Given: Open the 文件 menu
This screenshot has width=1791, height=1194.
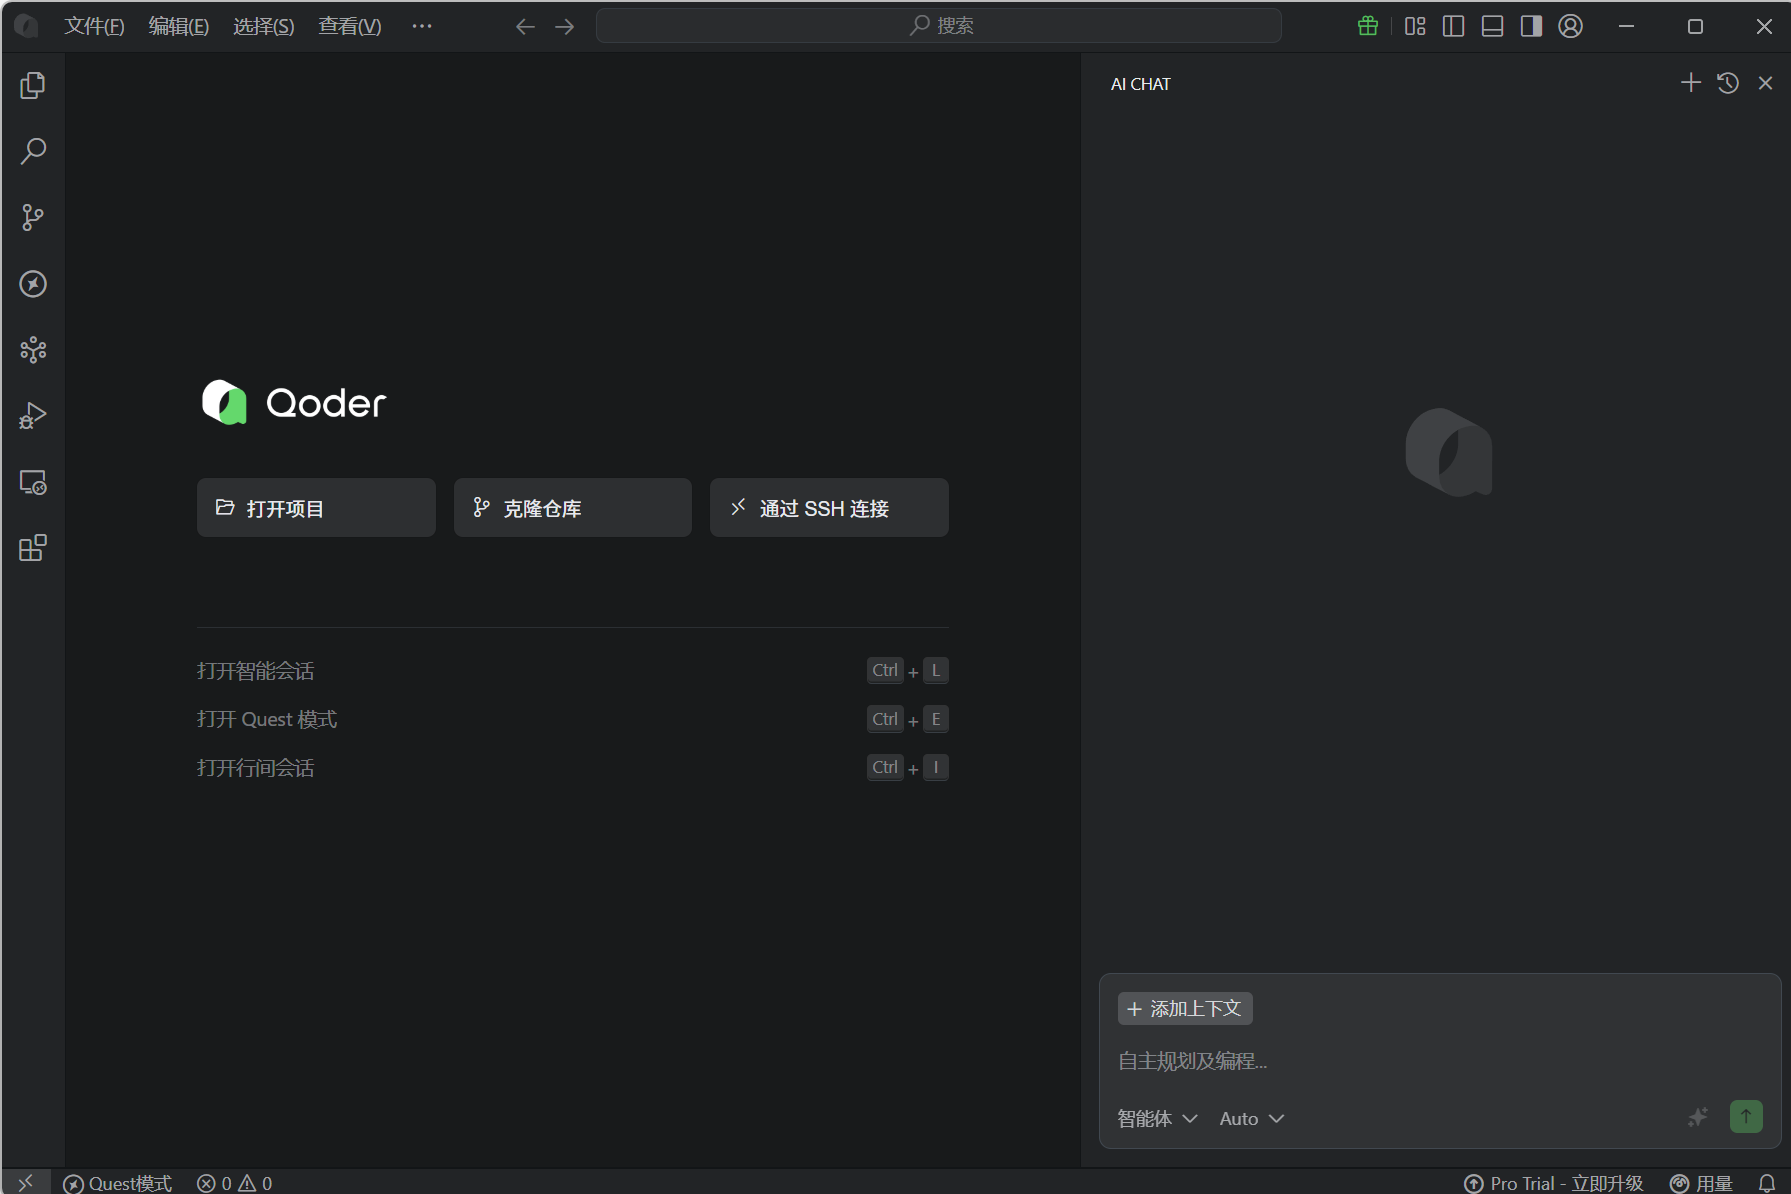Looking at the screenshot, I should [94, 26].
